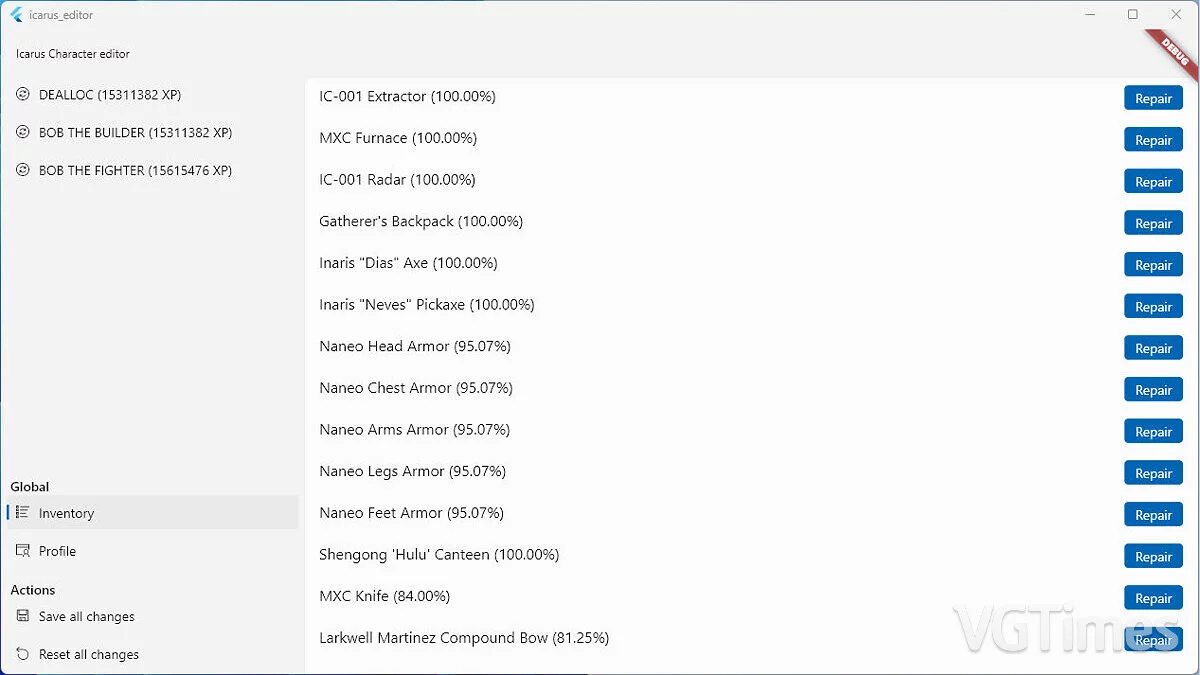Repair the Naneo Feet Armor
Image resolution: width=1200 pixels, height=675 pixels.
coord(1153,515)
